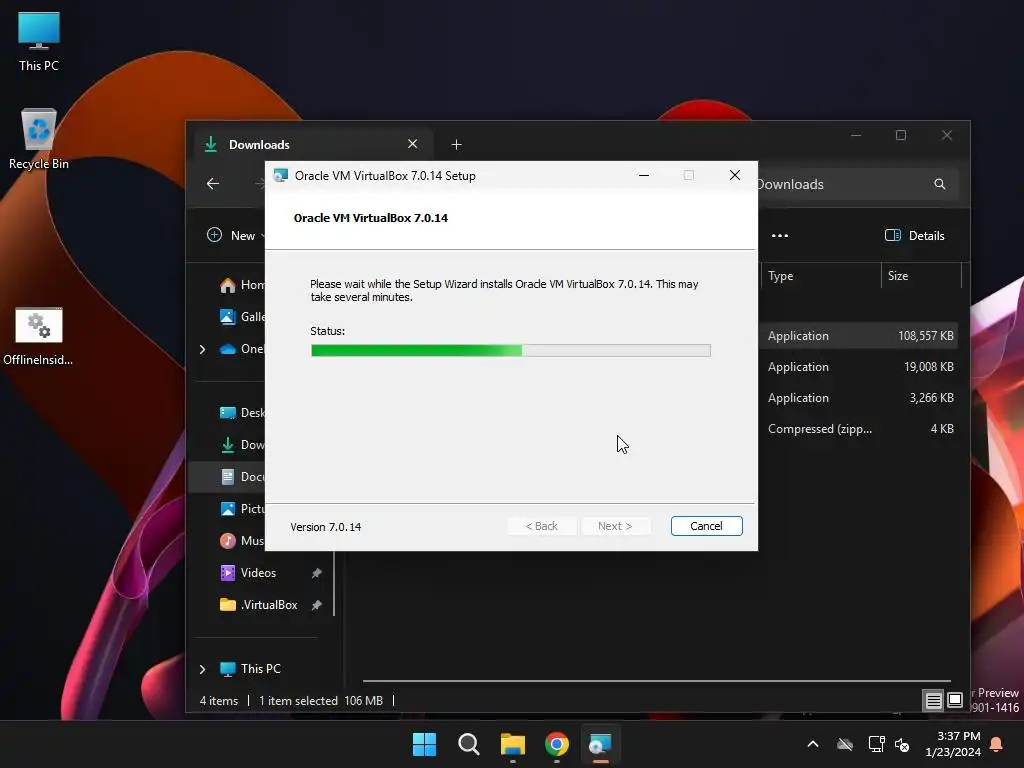
Task: Open This PC desktop icon
Action: [39, 41]
